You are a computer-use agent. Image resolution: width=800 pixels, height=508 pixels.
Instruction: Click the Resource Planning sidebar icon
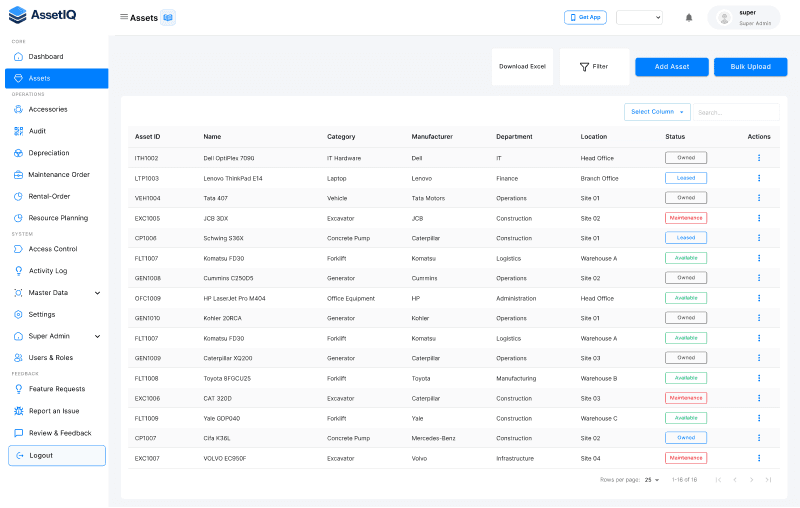[18, 218]
